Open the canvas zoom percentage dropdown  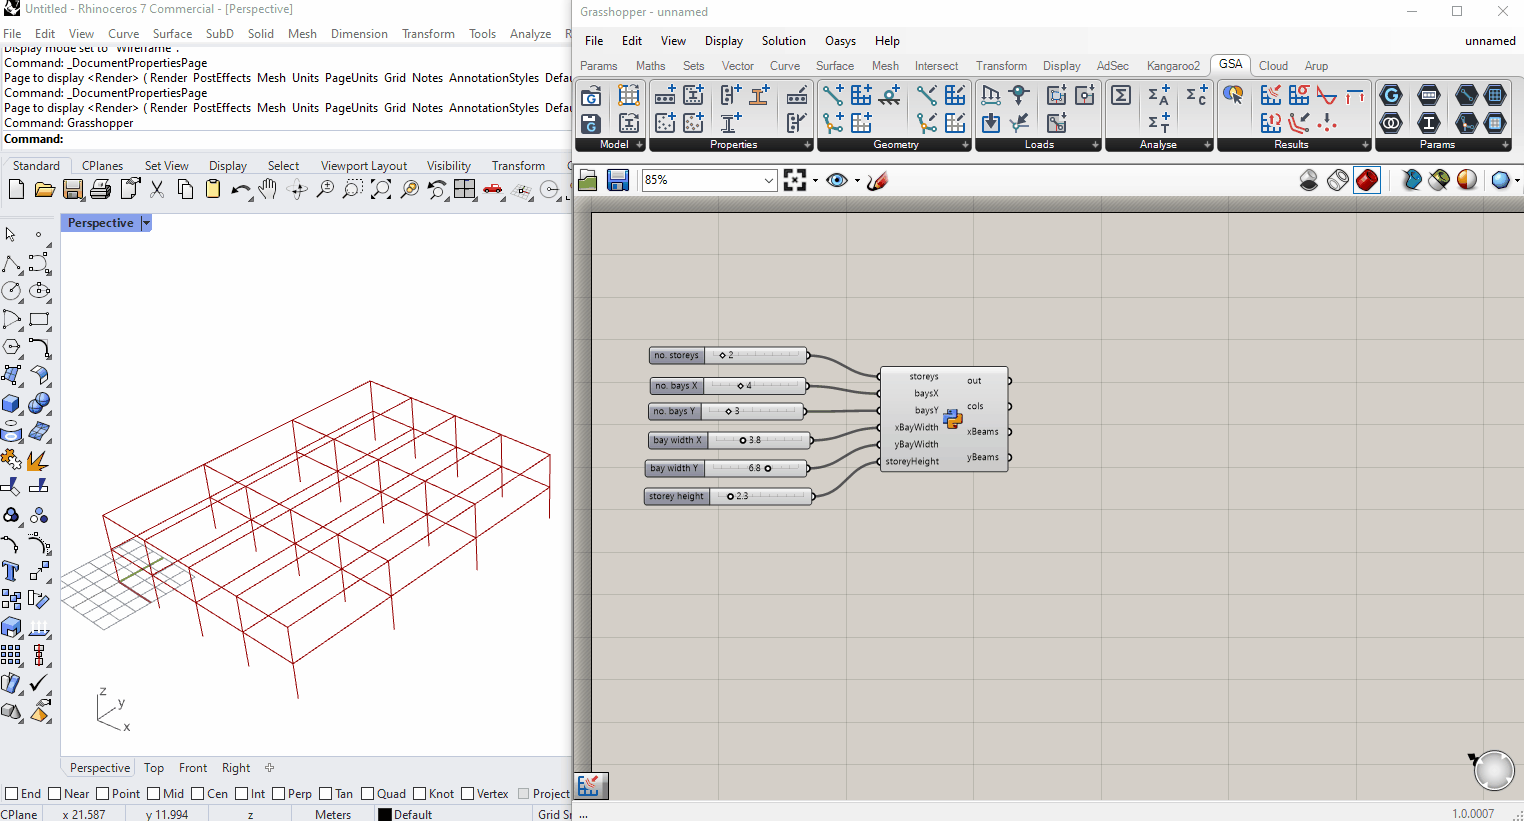768,180
